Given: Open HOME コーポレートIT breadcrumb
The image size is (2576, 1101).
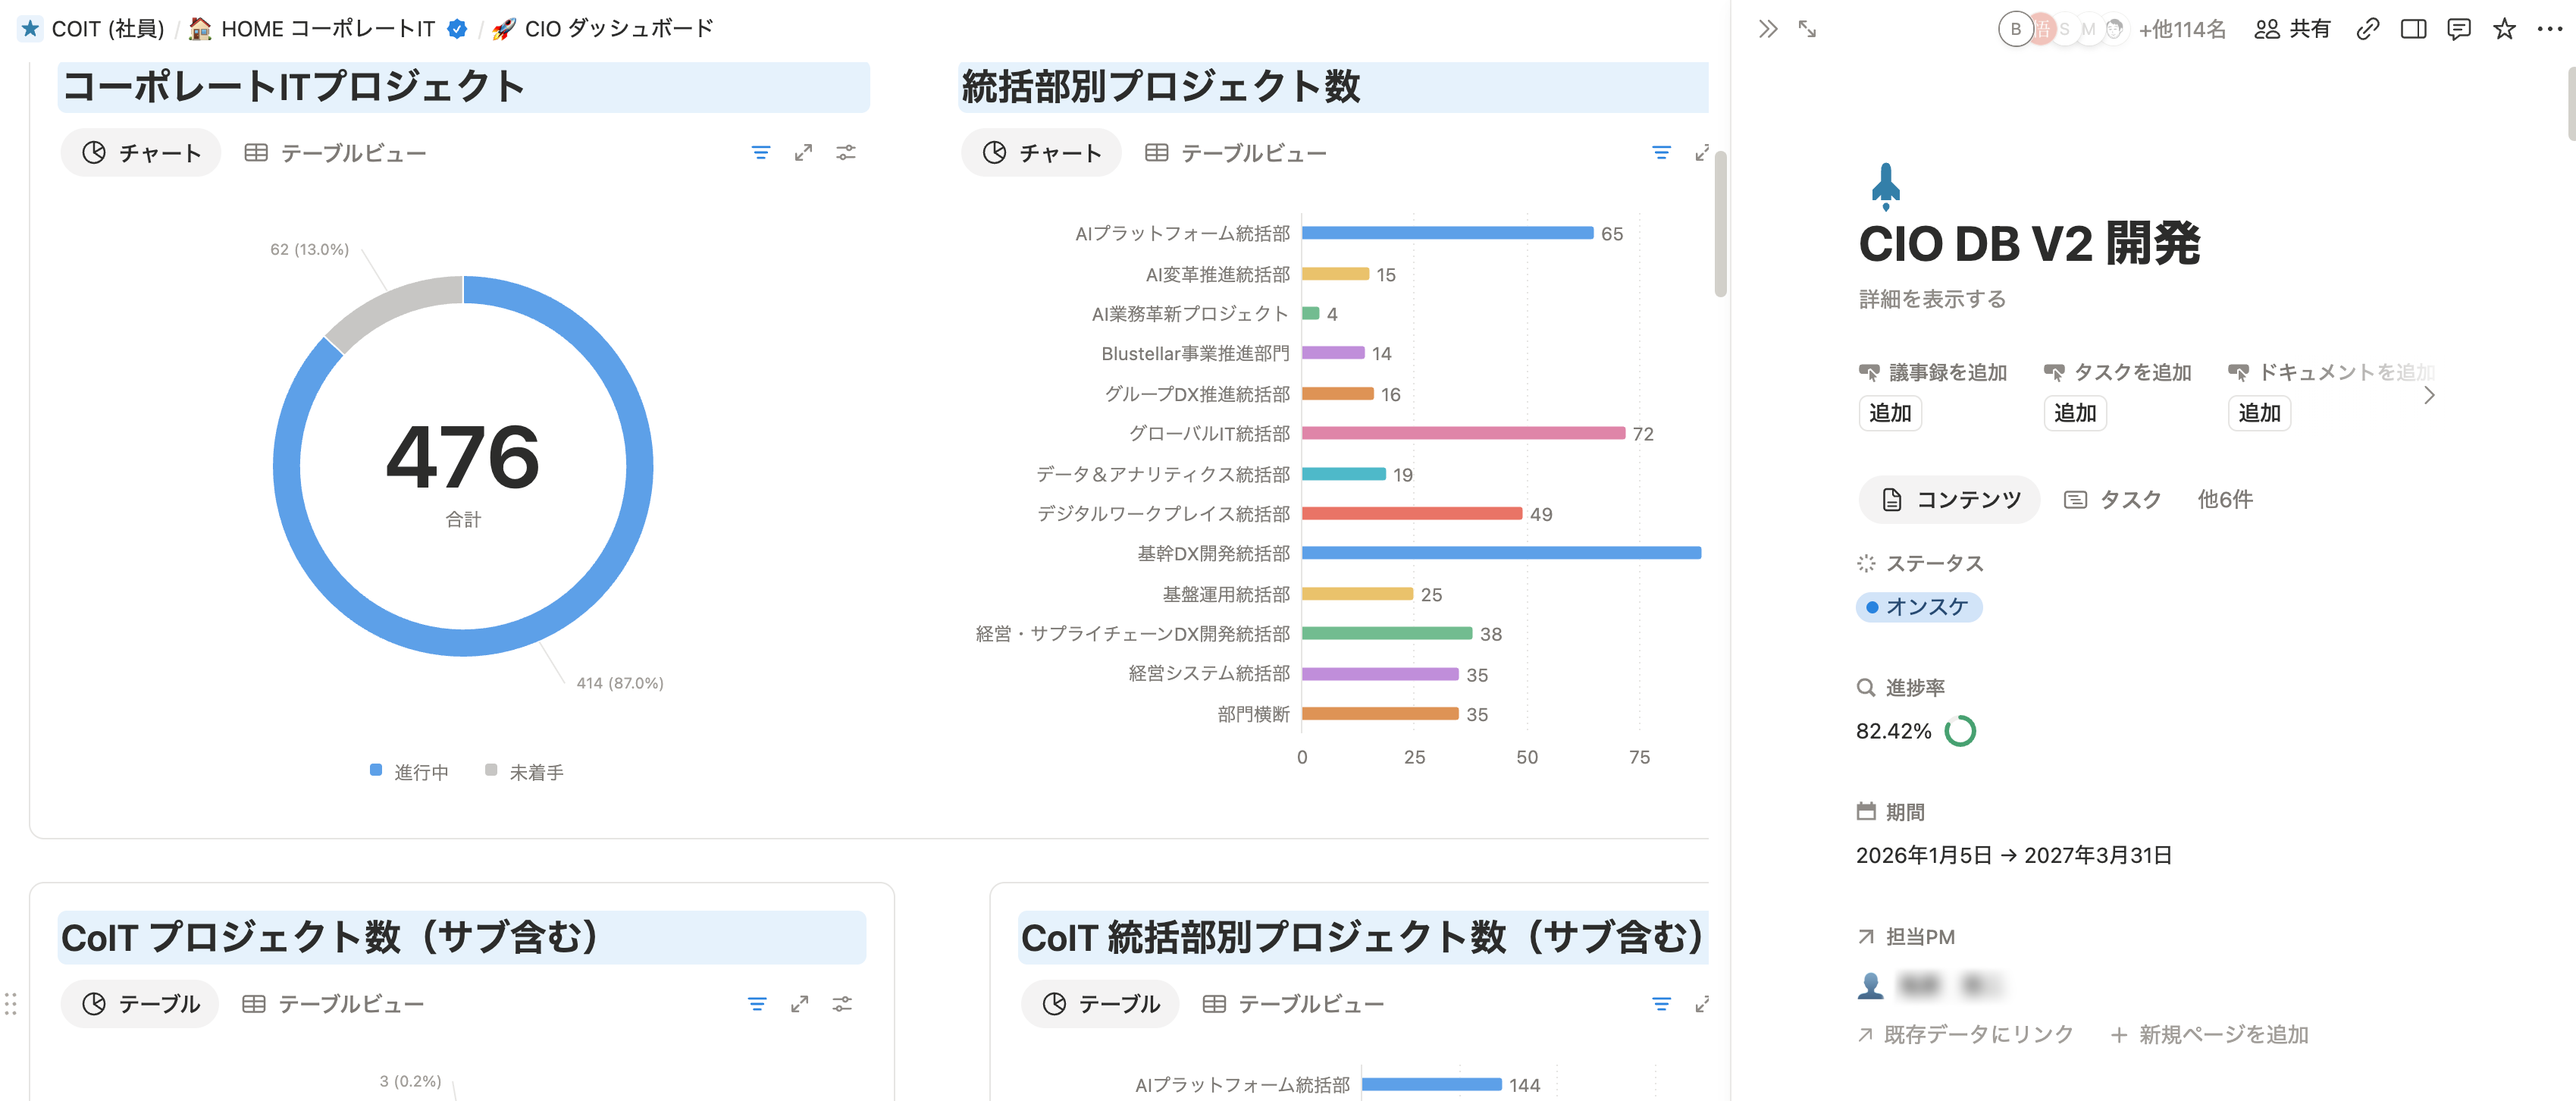Looking at the screenshot, I should pos(328,29).
